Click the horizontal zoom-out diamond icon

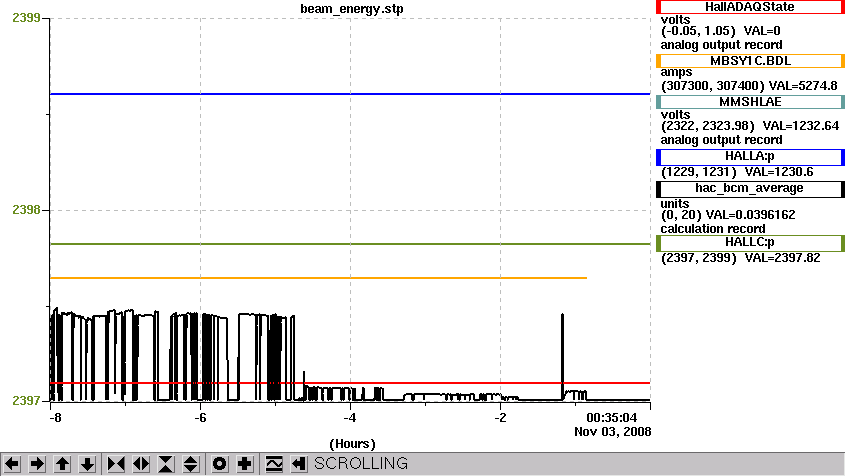[141, 464]
